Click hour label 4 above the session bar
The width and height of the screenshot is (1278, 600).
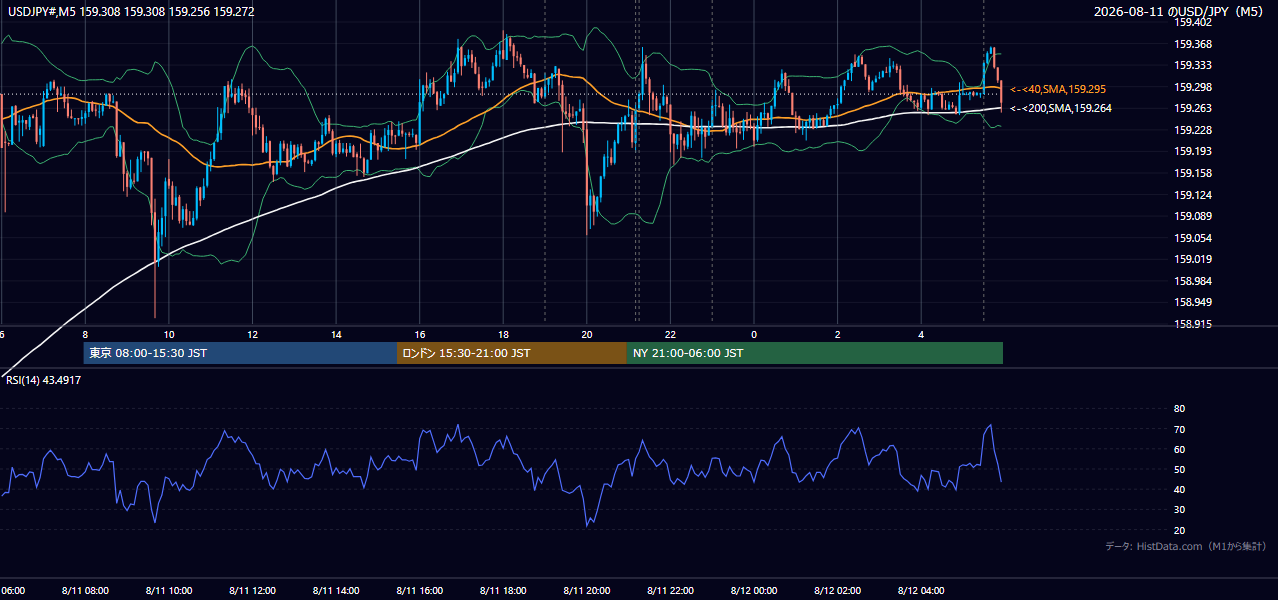[921, 334]
